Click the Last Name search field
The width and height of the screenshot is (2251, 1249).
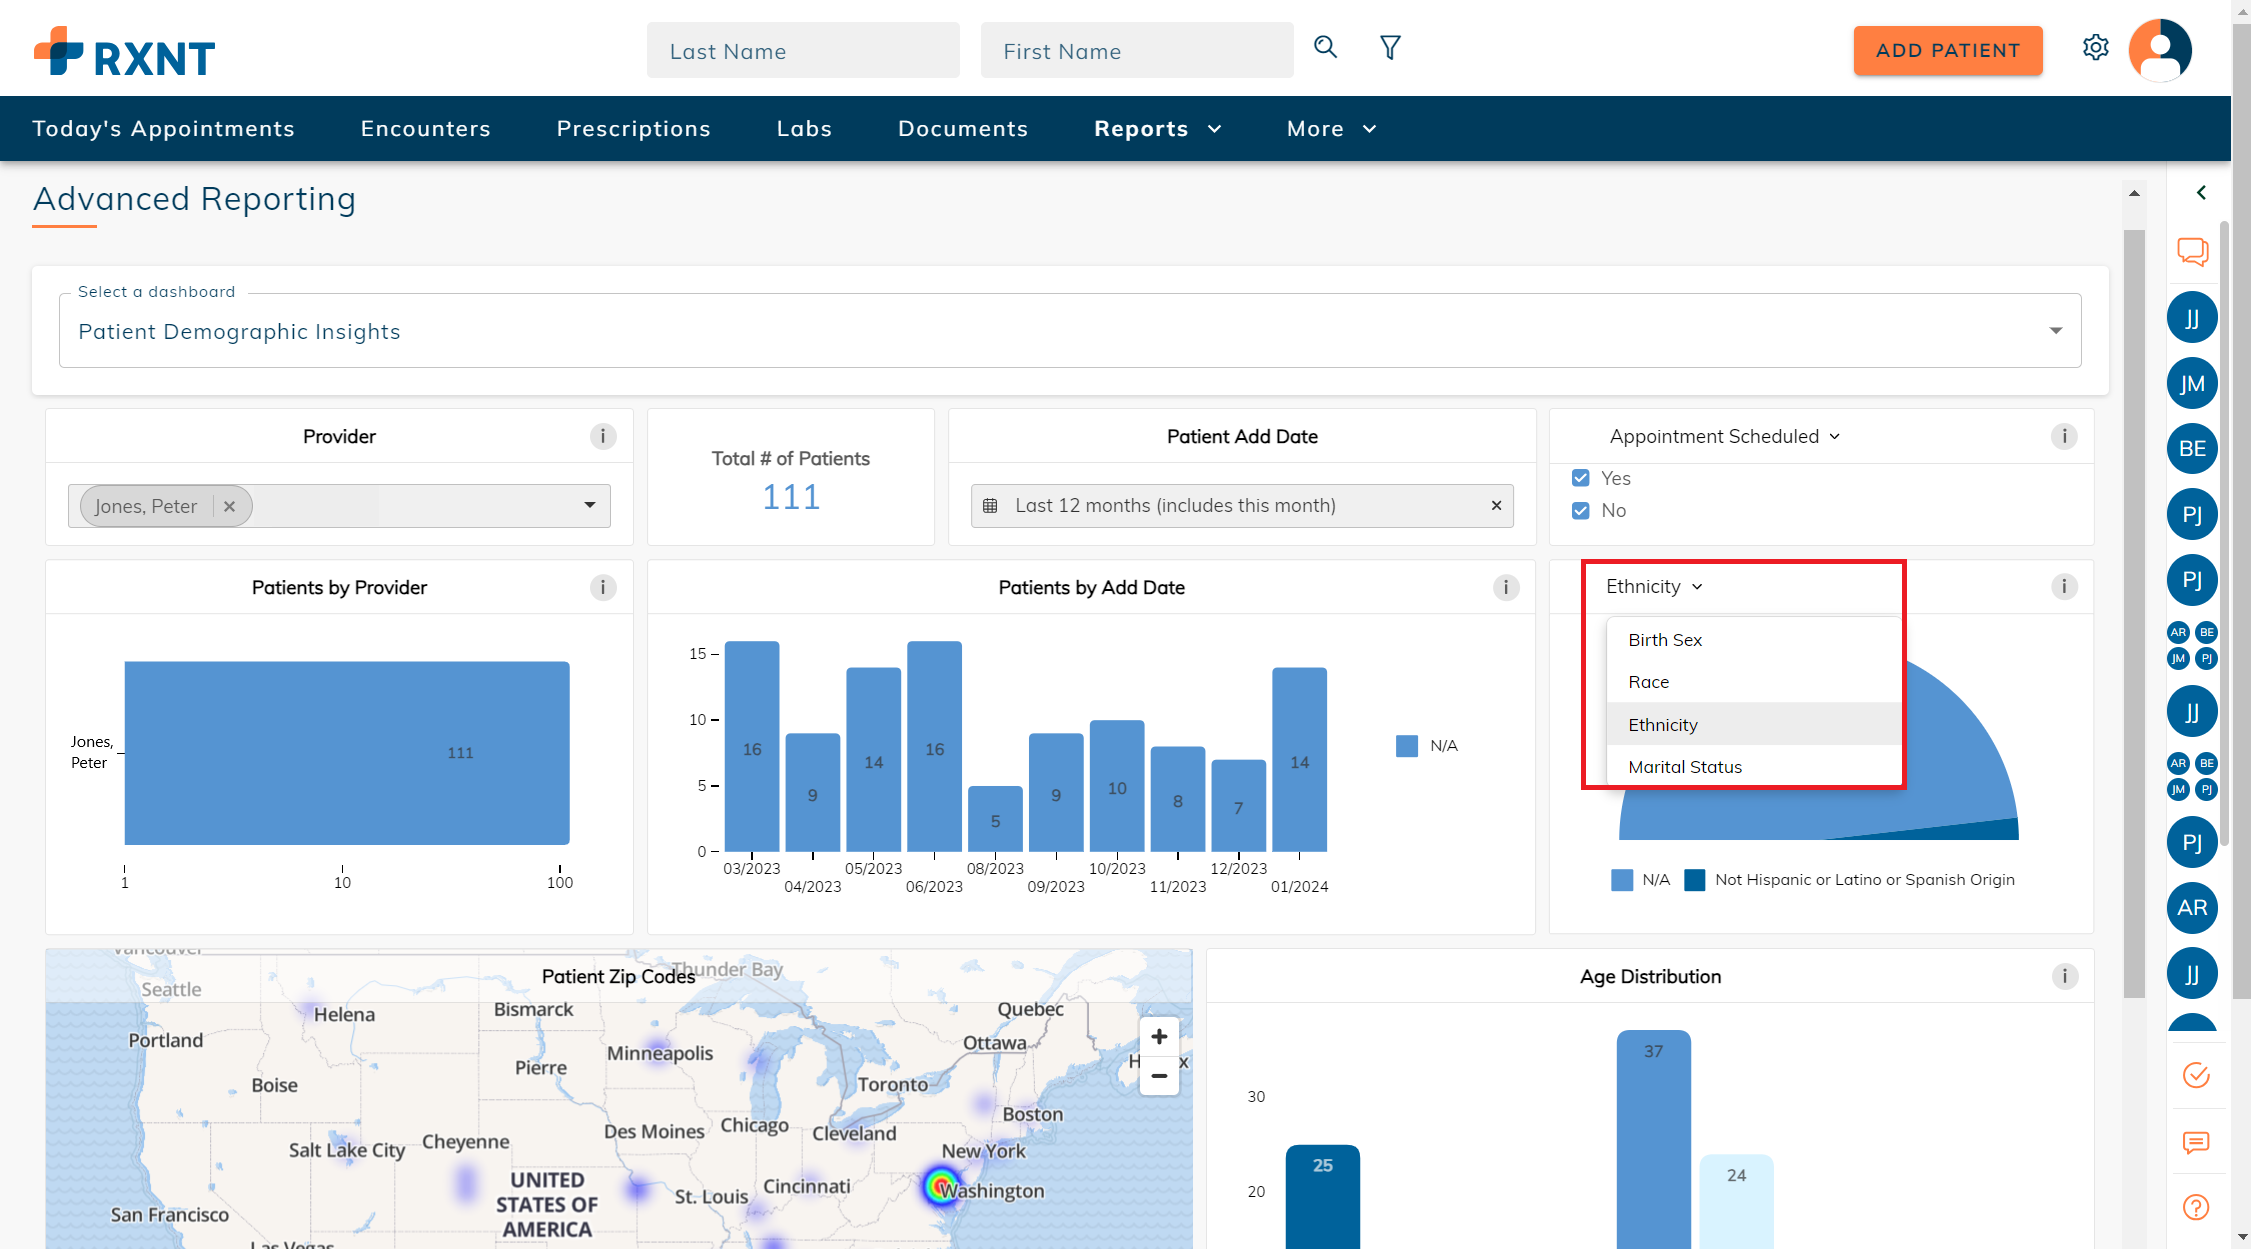click(802, 51)
